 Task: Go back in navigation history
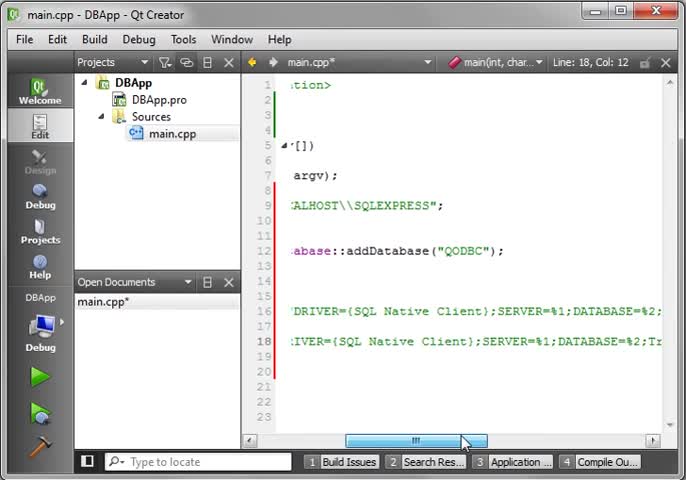pos(252,62)
